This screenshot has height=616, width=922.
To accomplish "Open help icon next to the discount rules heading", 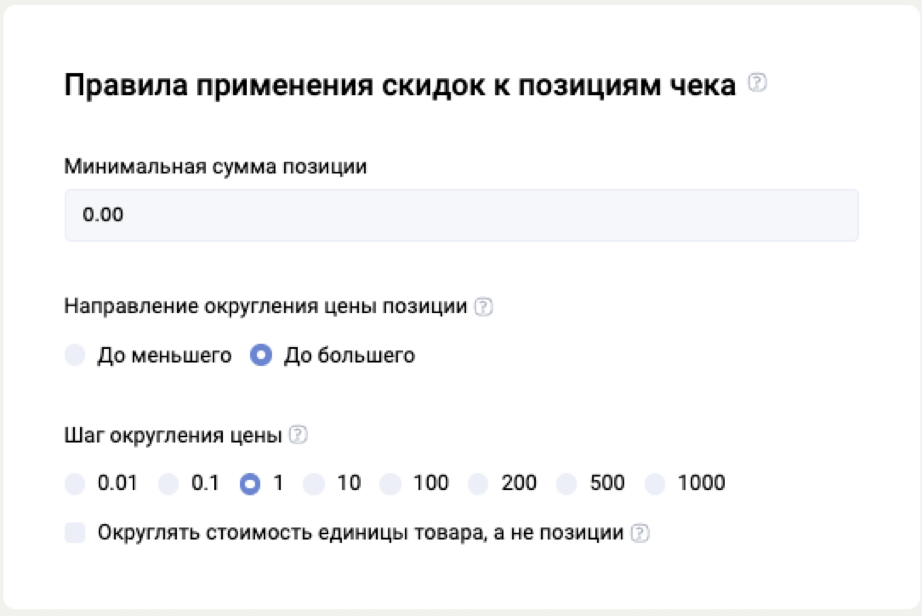I will 758,85.
